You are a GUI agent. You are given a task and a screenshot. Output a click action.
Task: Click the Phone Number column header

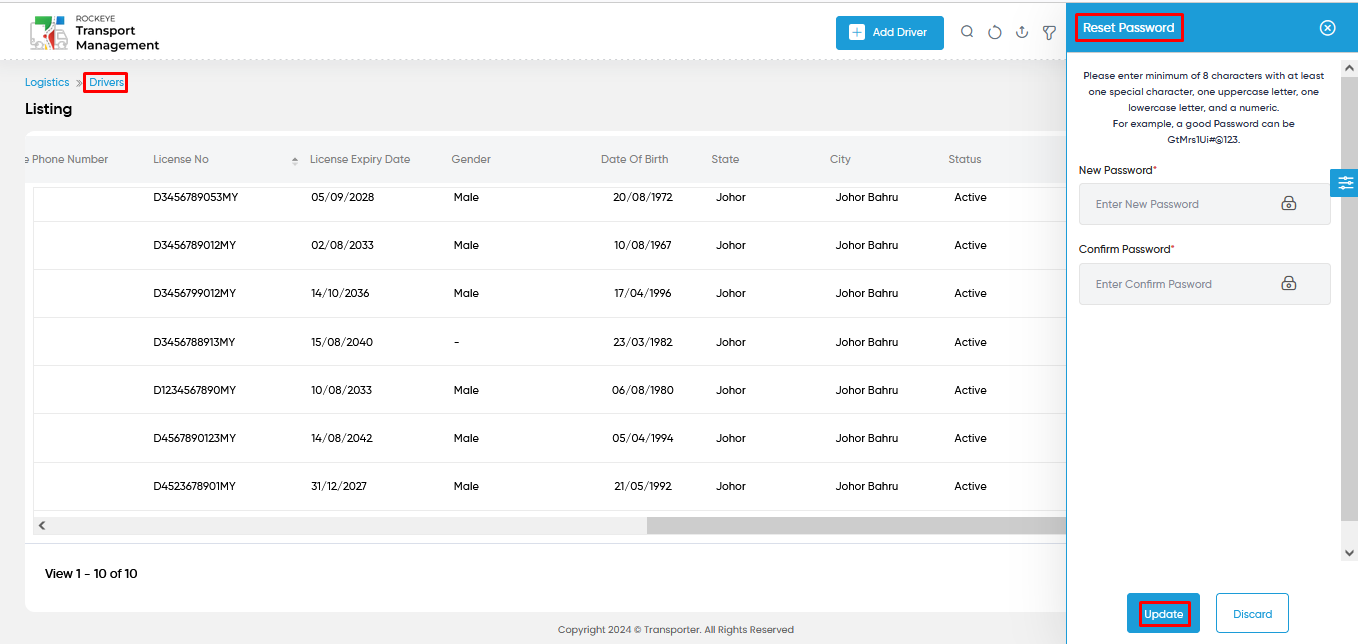coord(66,160)
